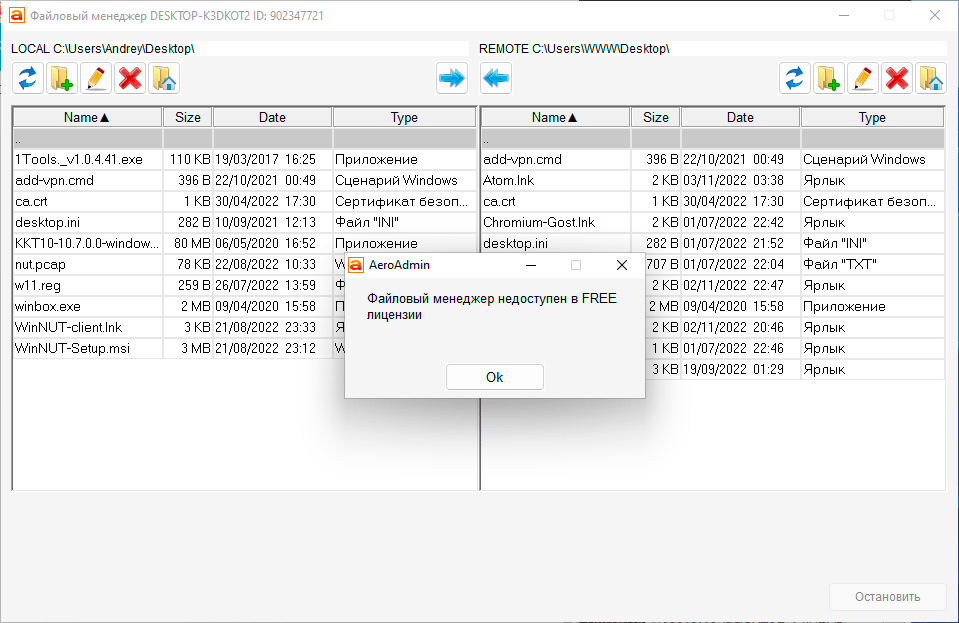Click the local path C:\Users\Andrey\Desktop\
Screen dimensions: 959x623
[124, 49]
